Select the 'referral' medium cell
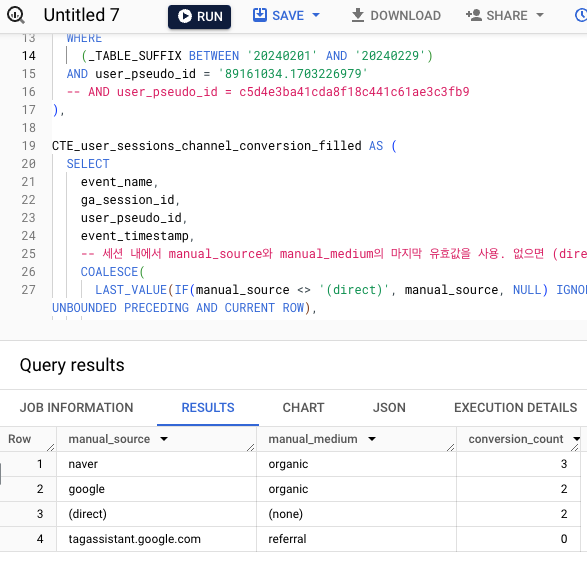 coord(356,539)
